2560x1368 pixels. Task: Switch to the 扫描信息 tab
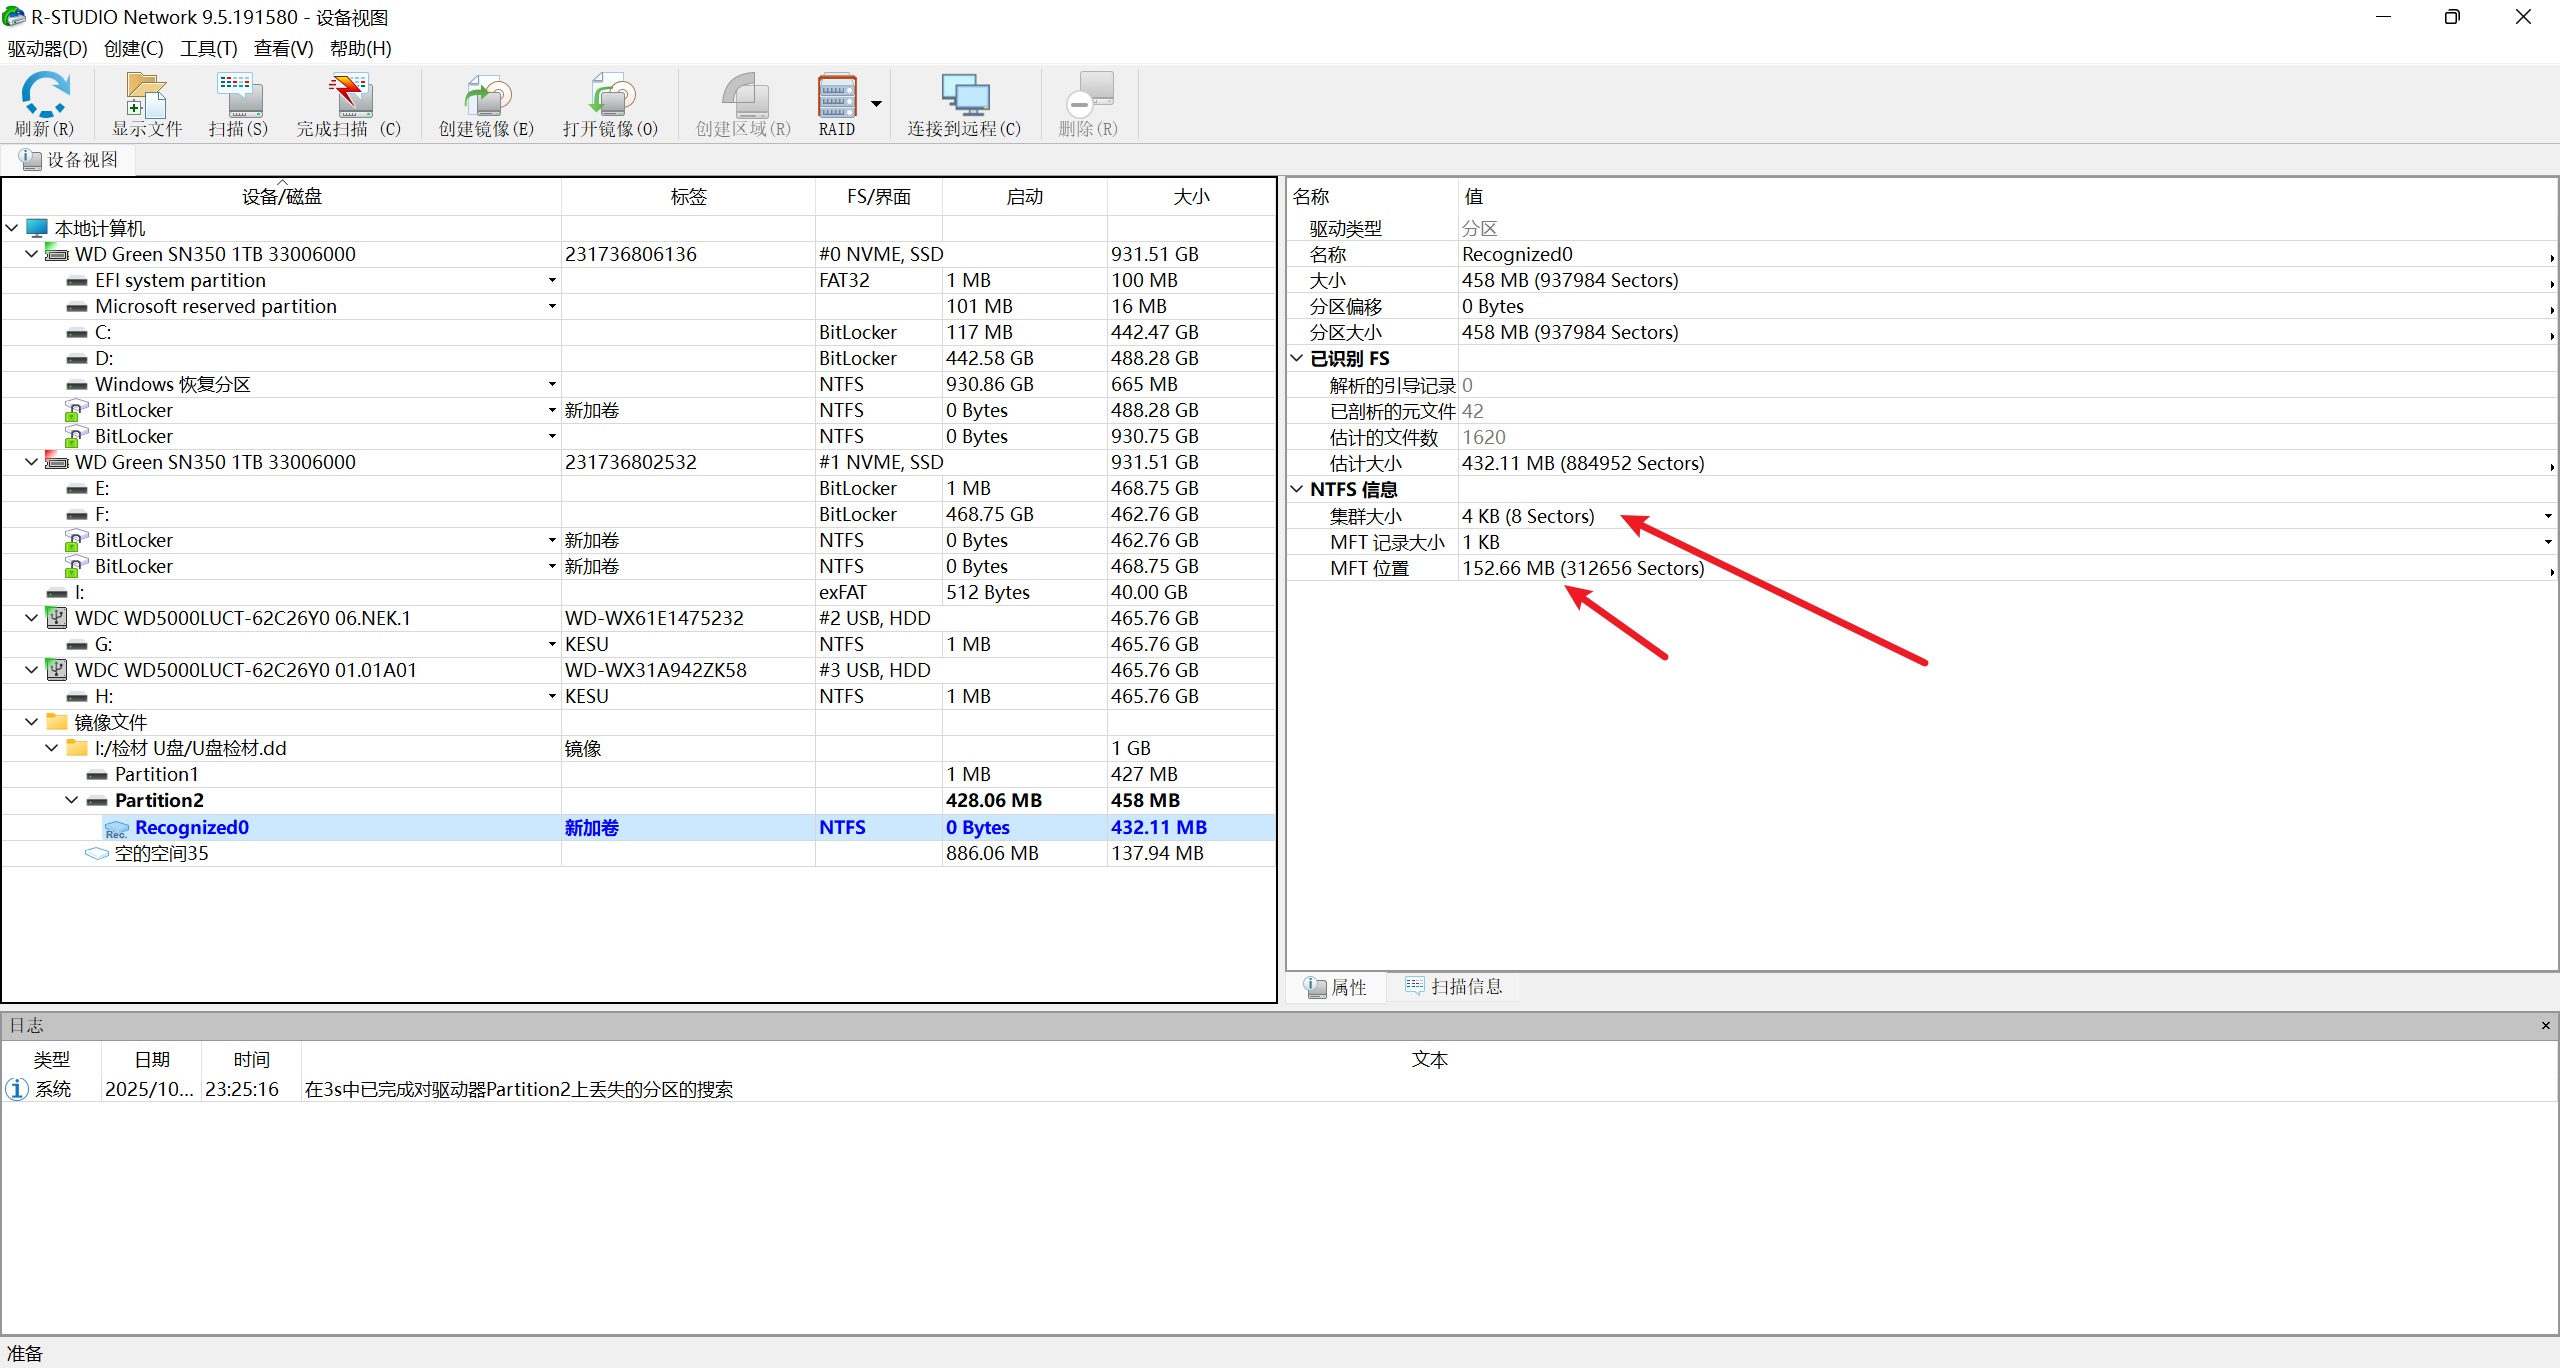1454,987
